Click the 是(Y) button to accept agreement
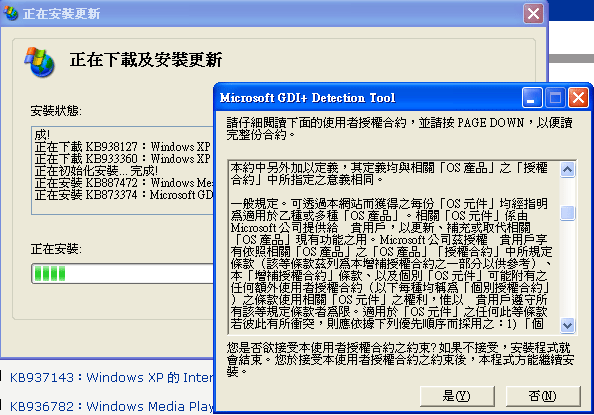The height and width of the screenshot is (415, 594). coord(457,396)
